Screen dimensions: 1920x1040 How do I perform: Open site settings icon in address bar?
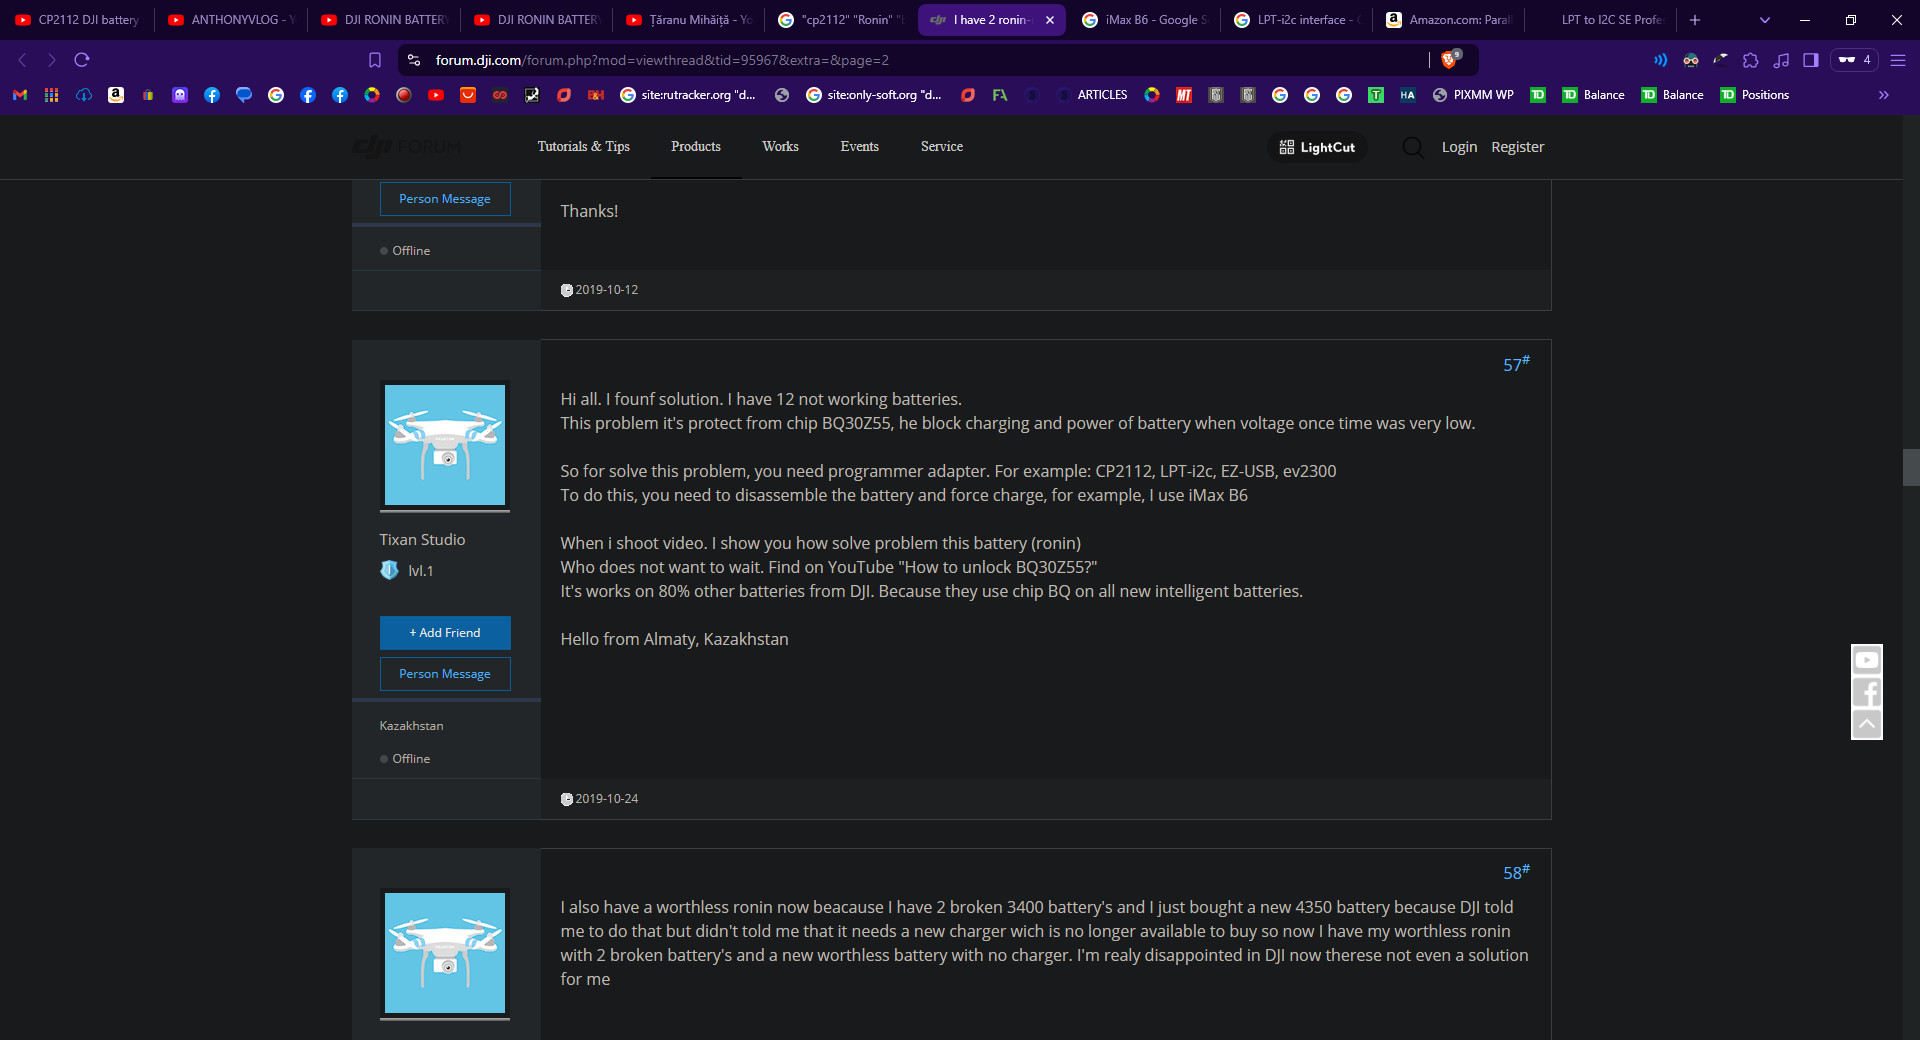tap(414, 60)
